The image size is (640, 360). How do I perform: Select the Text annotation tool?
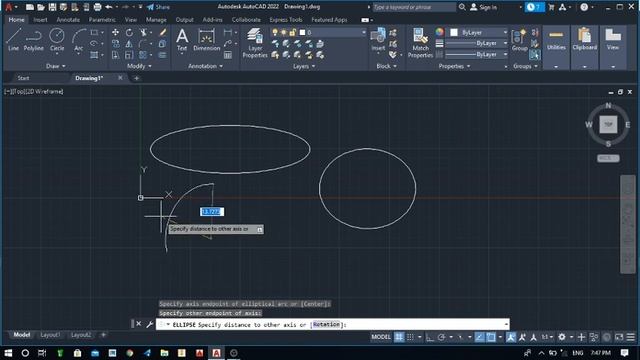[182, 40]
